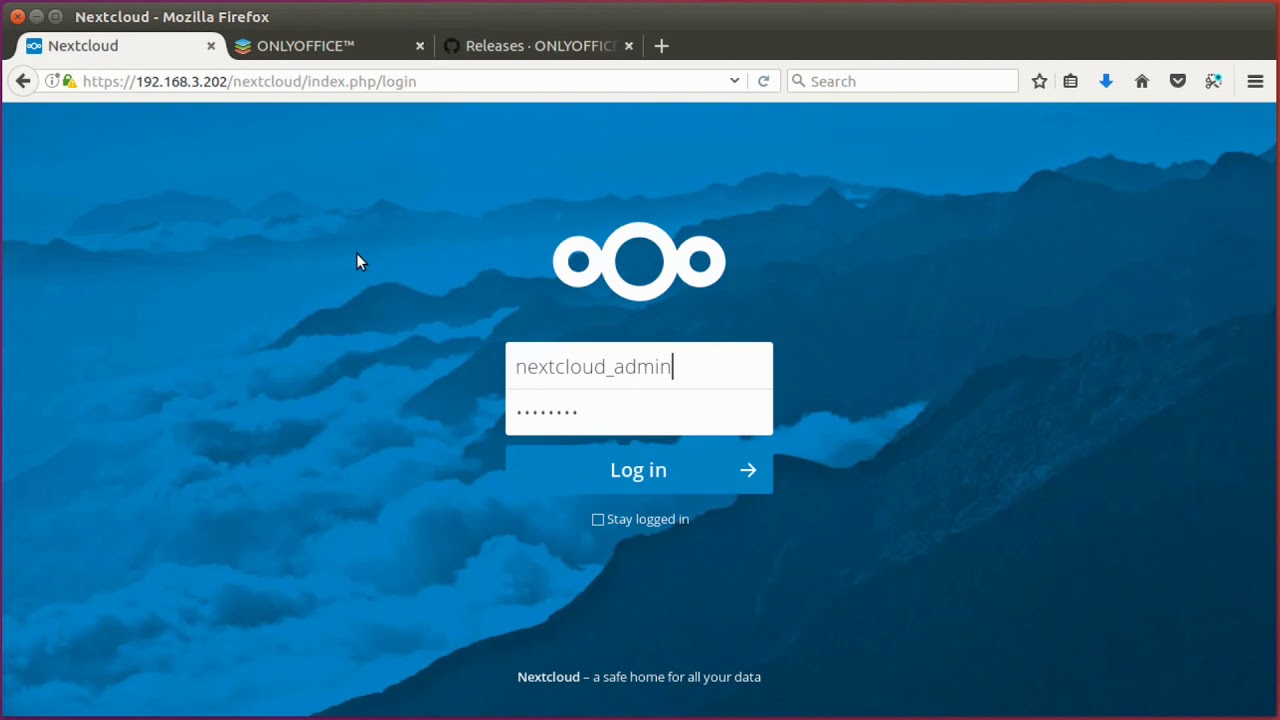
Task: Go back with the browser back arrow
Action: coord(23,81)
